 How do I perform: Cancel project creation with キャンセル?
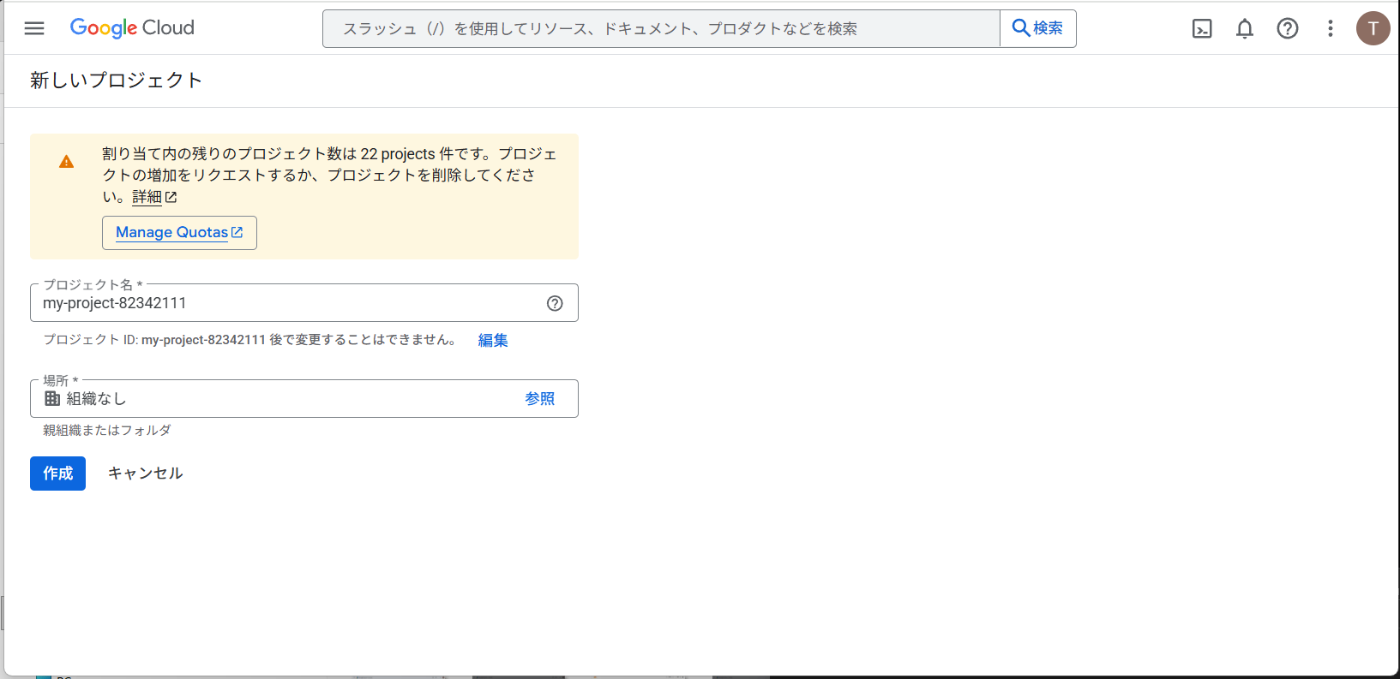(145, 473)
